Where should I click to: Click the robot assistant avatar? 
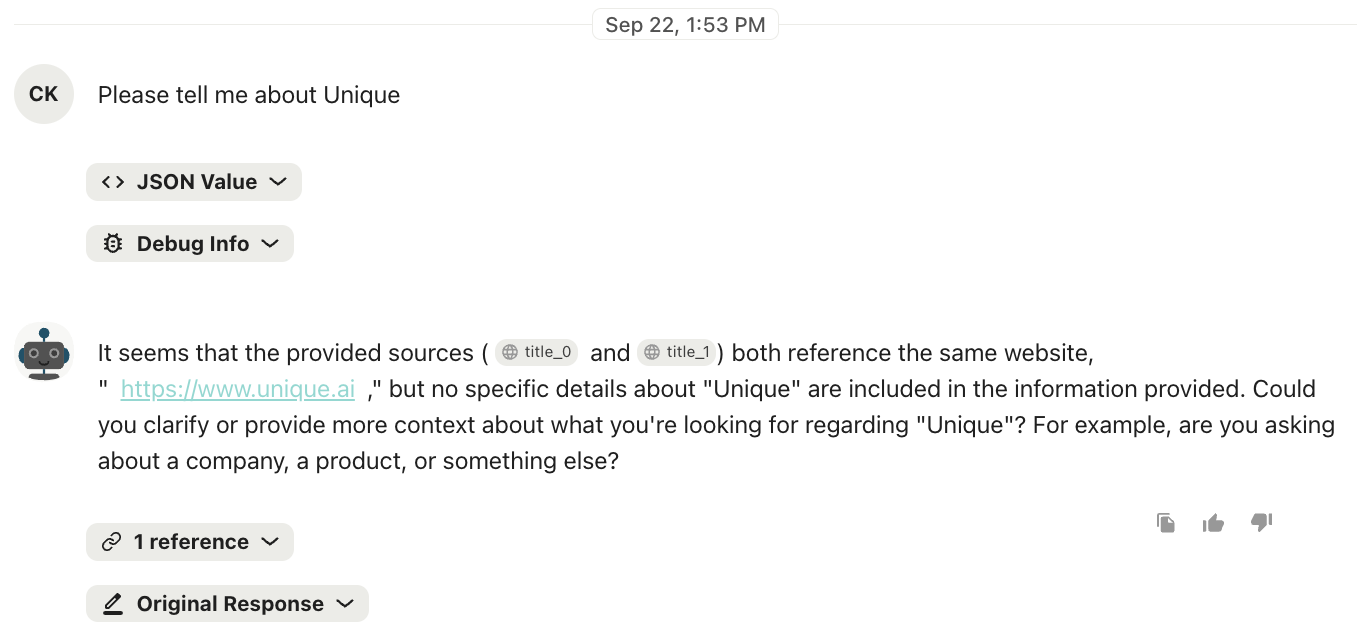coord(44,352)
